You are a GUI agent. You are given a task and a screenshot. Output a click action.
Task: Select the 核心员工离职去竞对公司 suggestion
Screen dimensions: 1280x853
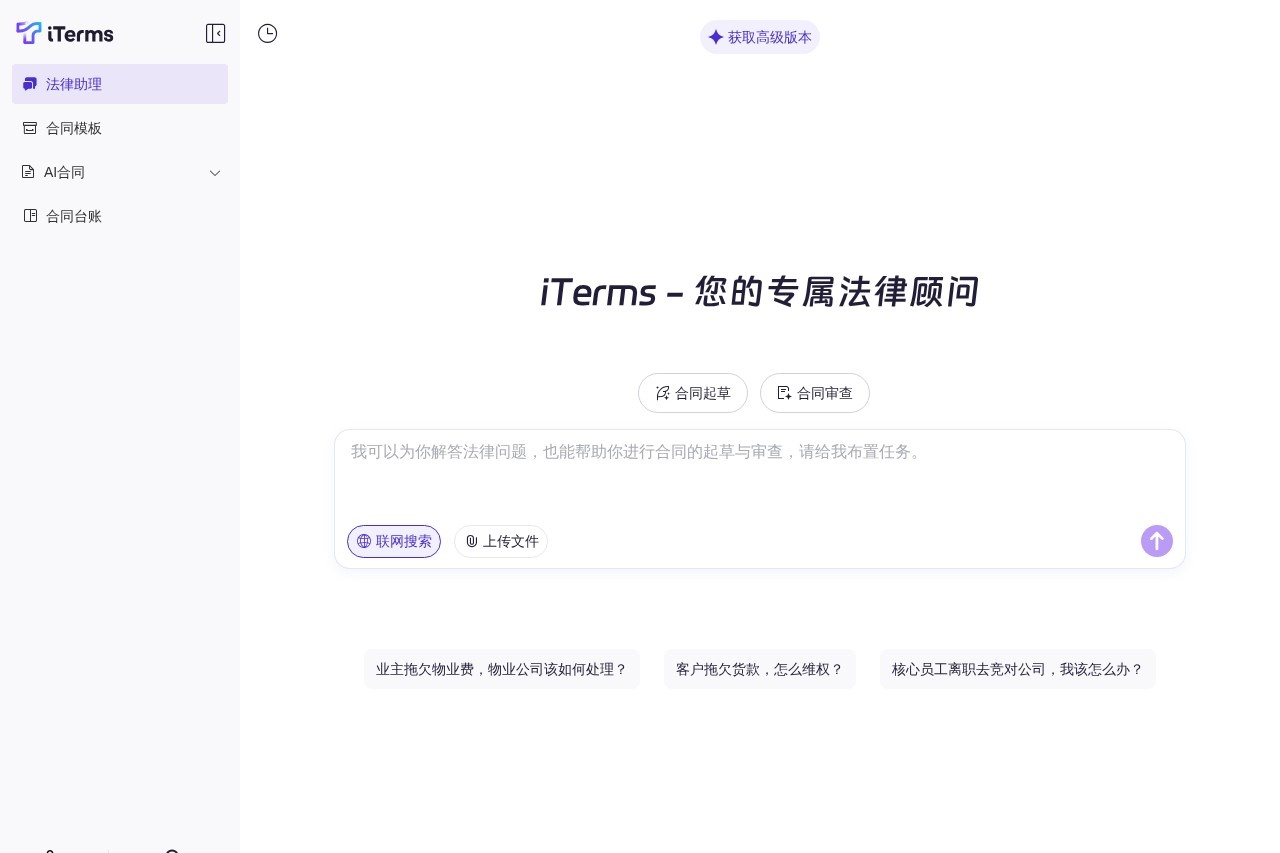1017,669
